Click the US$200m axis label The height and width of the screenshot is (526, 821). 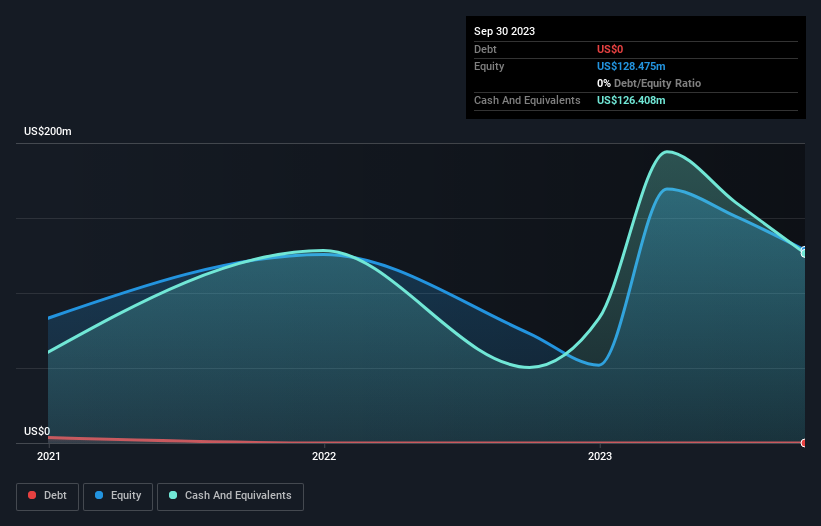click(48, 131)
